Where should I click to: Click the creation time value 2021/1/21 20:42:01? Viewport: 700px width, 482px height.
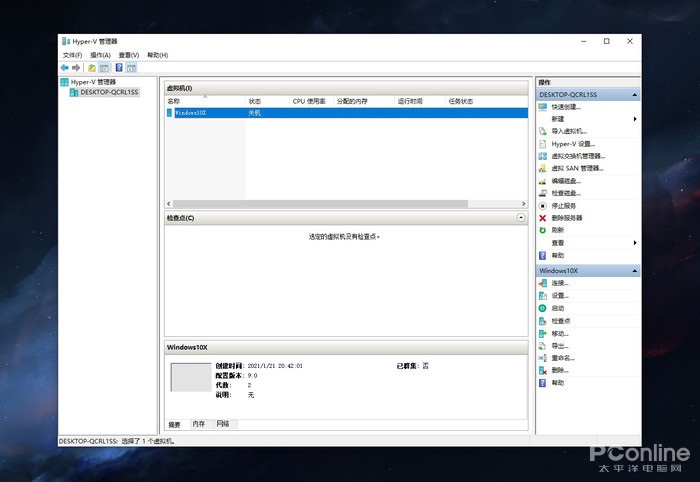(x=275, y=366)
